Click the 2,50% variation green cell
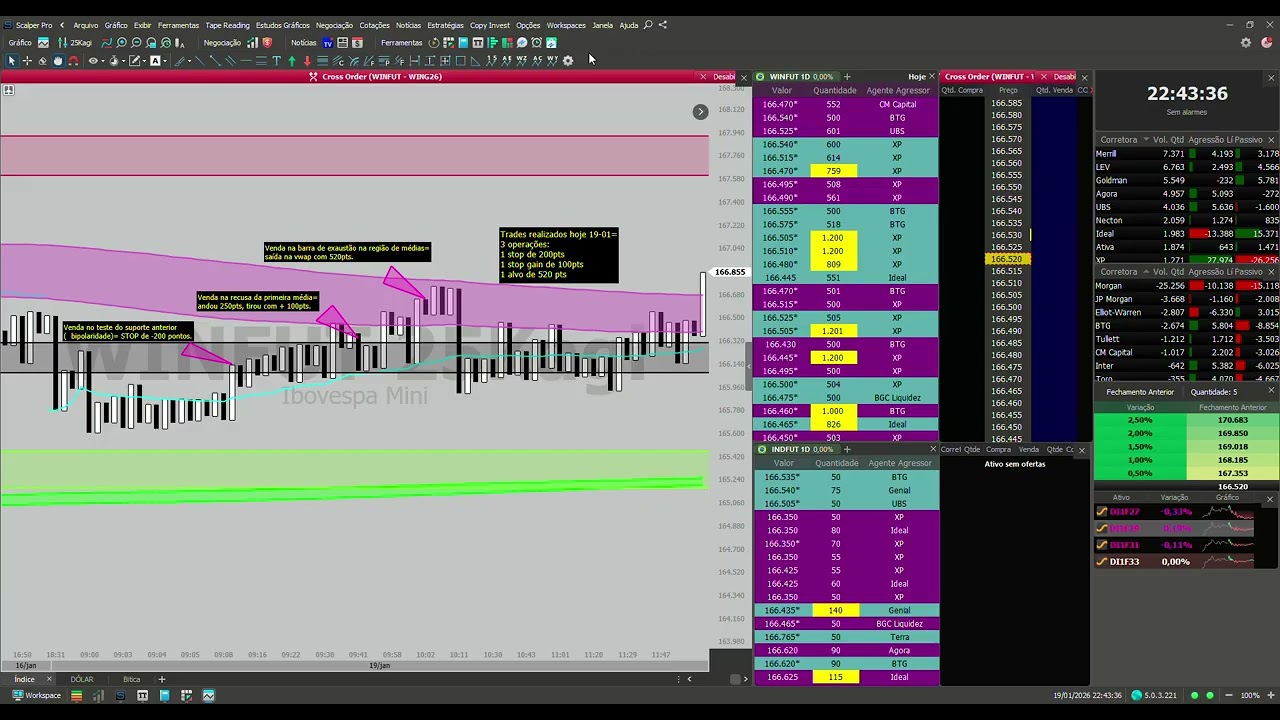This screenshot has width=1280, height=720. 1140,420
